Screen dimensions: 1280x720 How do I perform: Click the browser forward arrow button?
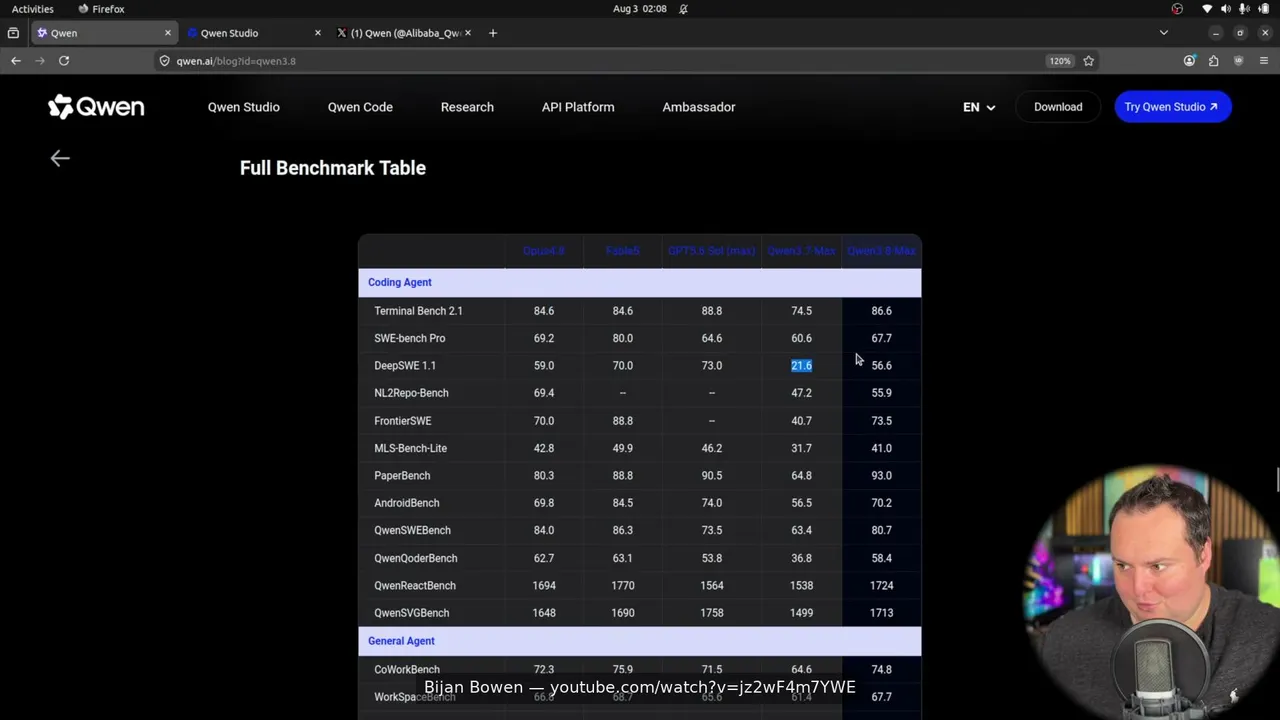click(40, 61)
